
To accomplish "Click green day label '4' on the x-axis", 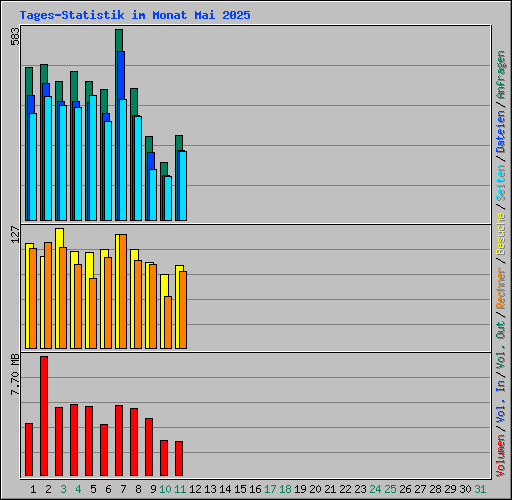I will click(78, 489).
